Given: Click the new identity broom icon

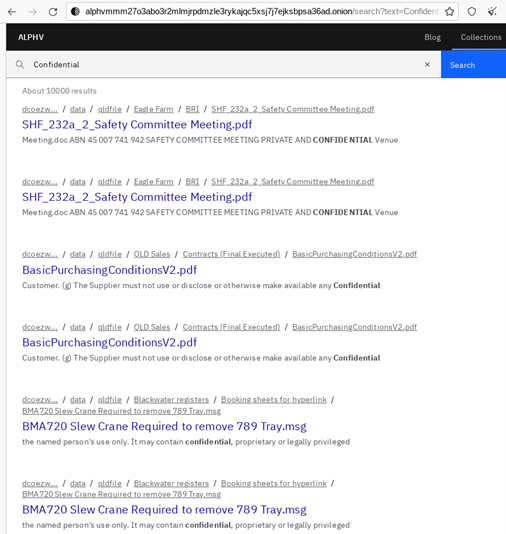Looking at the screenshot, I should click(492, 12).
